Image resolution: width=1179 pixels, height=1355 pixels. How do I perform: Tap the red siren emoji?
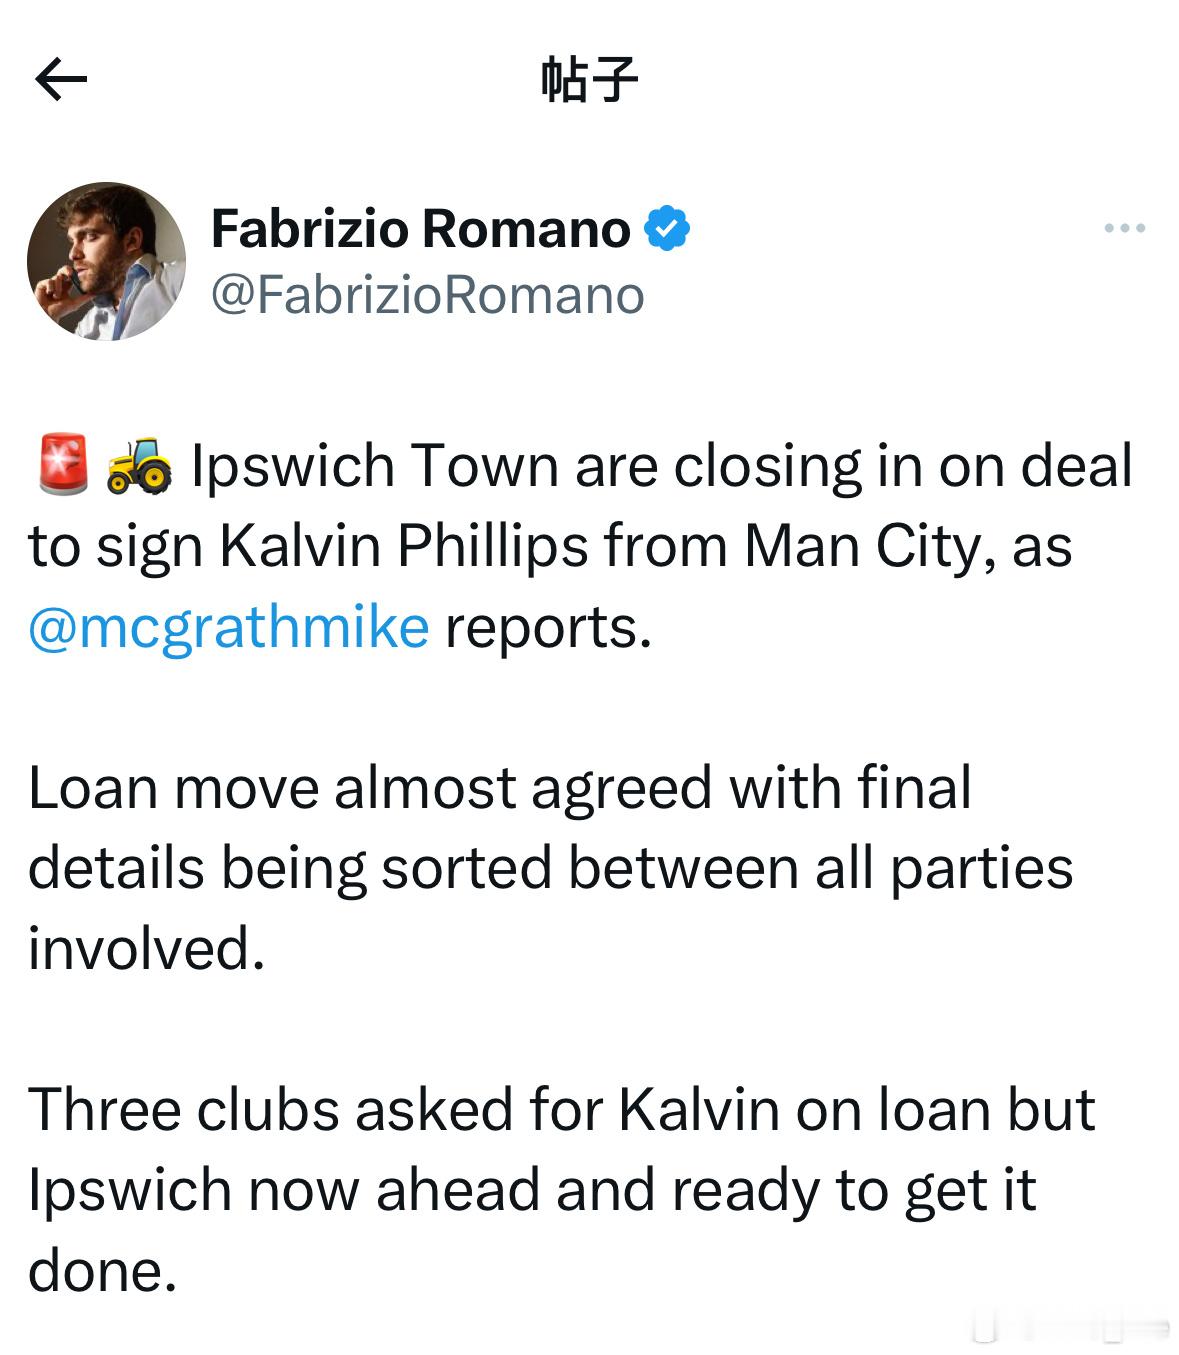[x=63, y=465]
